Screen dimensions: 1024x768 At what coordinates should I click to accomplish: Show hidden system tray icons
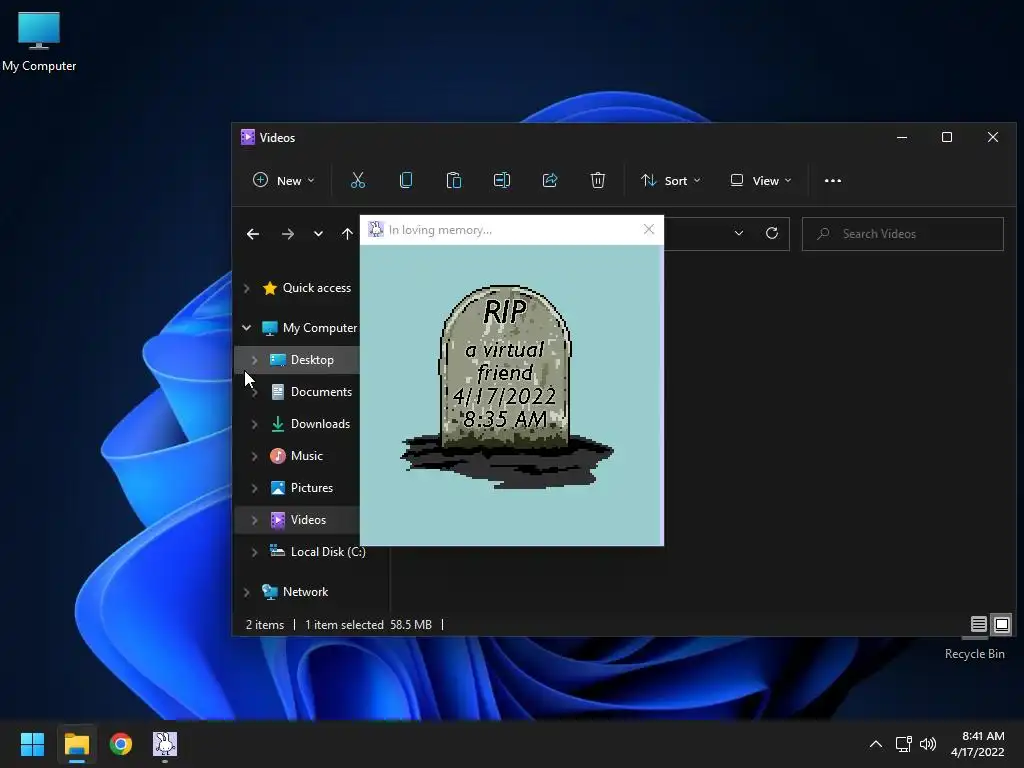pos(876,744)
